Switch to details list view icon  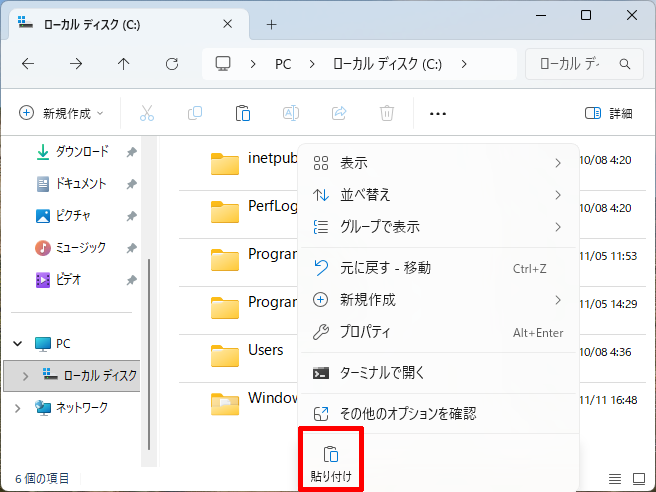(x=615, y=479)
